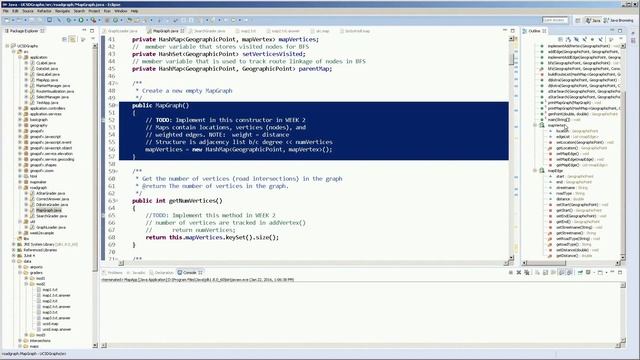This screenshot has width=640, height=360.
Task: Open the File menu
Action: tap(5, 11)
